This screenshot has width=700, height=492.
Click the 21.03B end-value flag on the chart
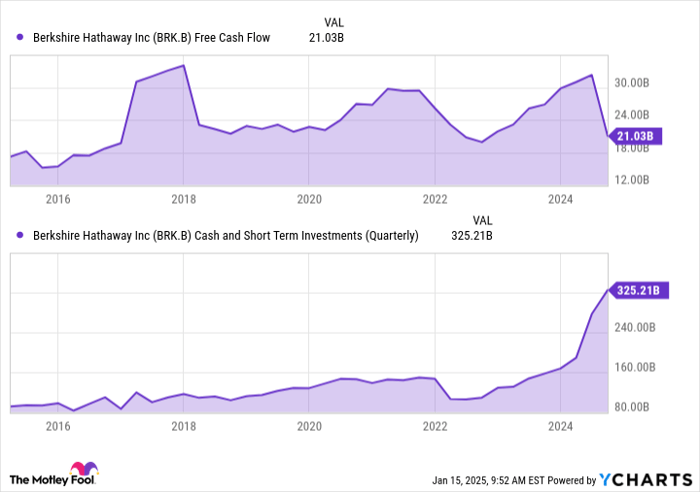pyautogui.click(x=633, y=135)
